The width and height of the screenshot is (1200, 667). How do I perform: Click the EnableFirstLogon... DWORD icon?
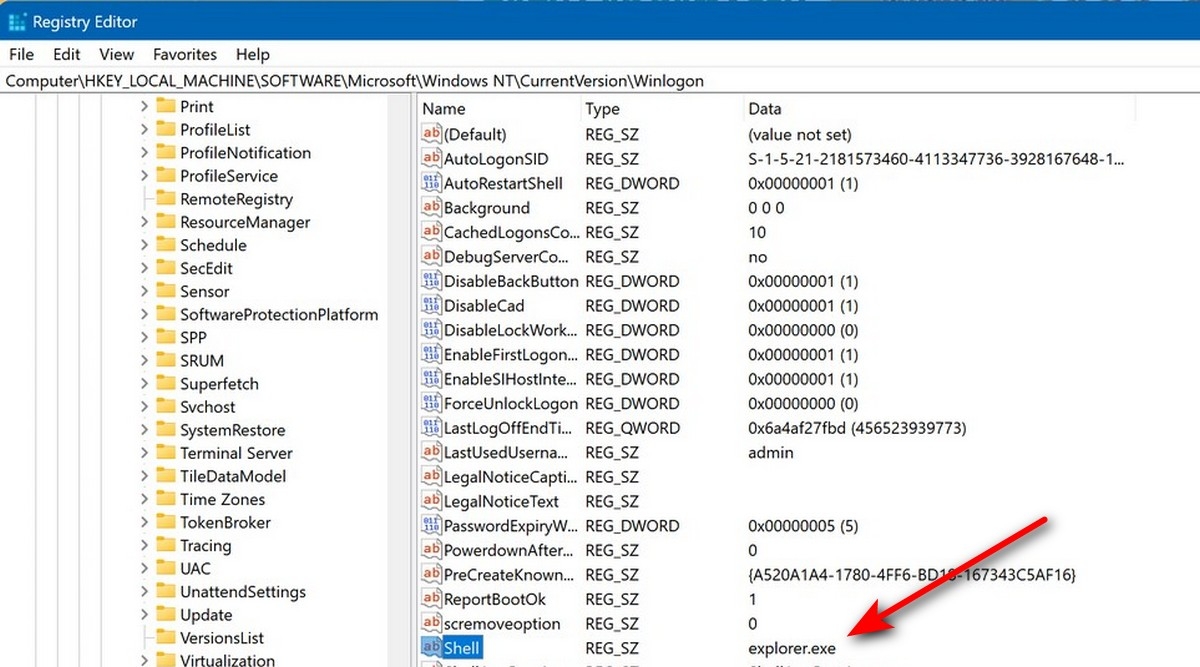tap(432, 354)
